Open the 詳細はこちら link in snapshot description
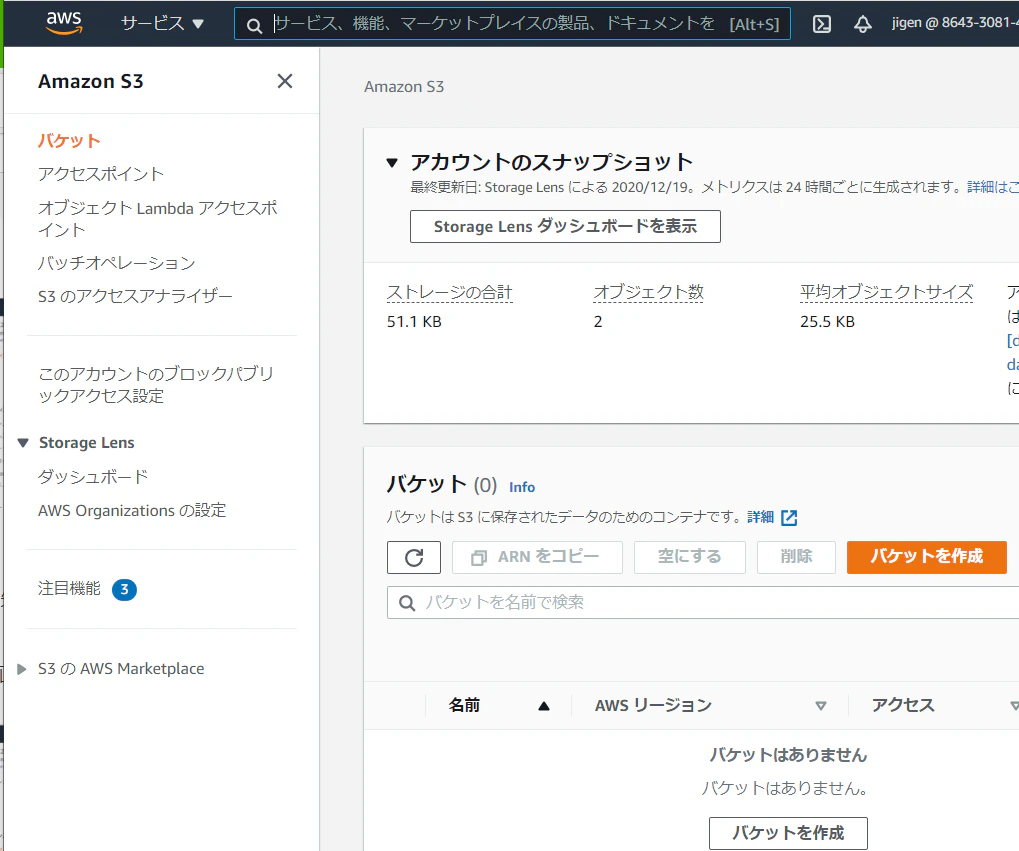 (992, 187)
